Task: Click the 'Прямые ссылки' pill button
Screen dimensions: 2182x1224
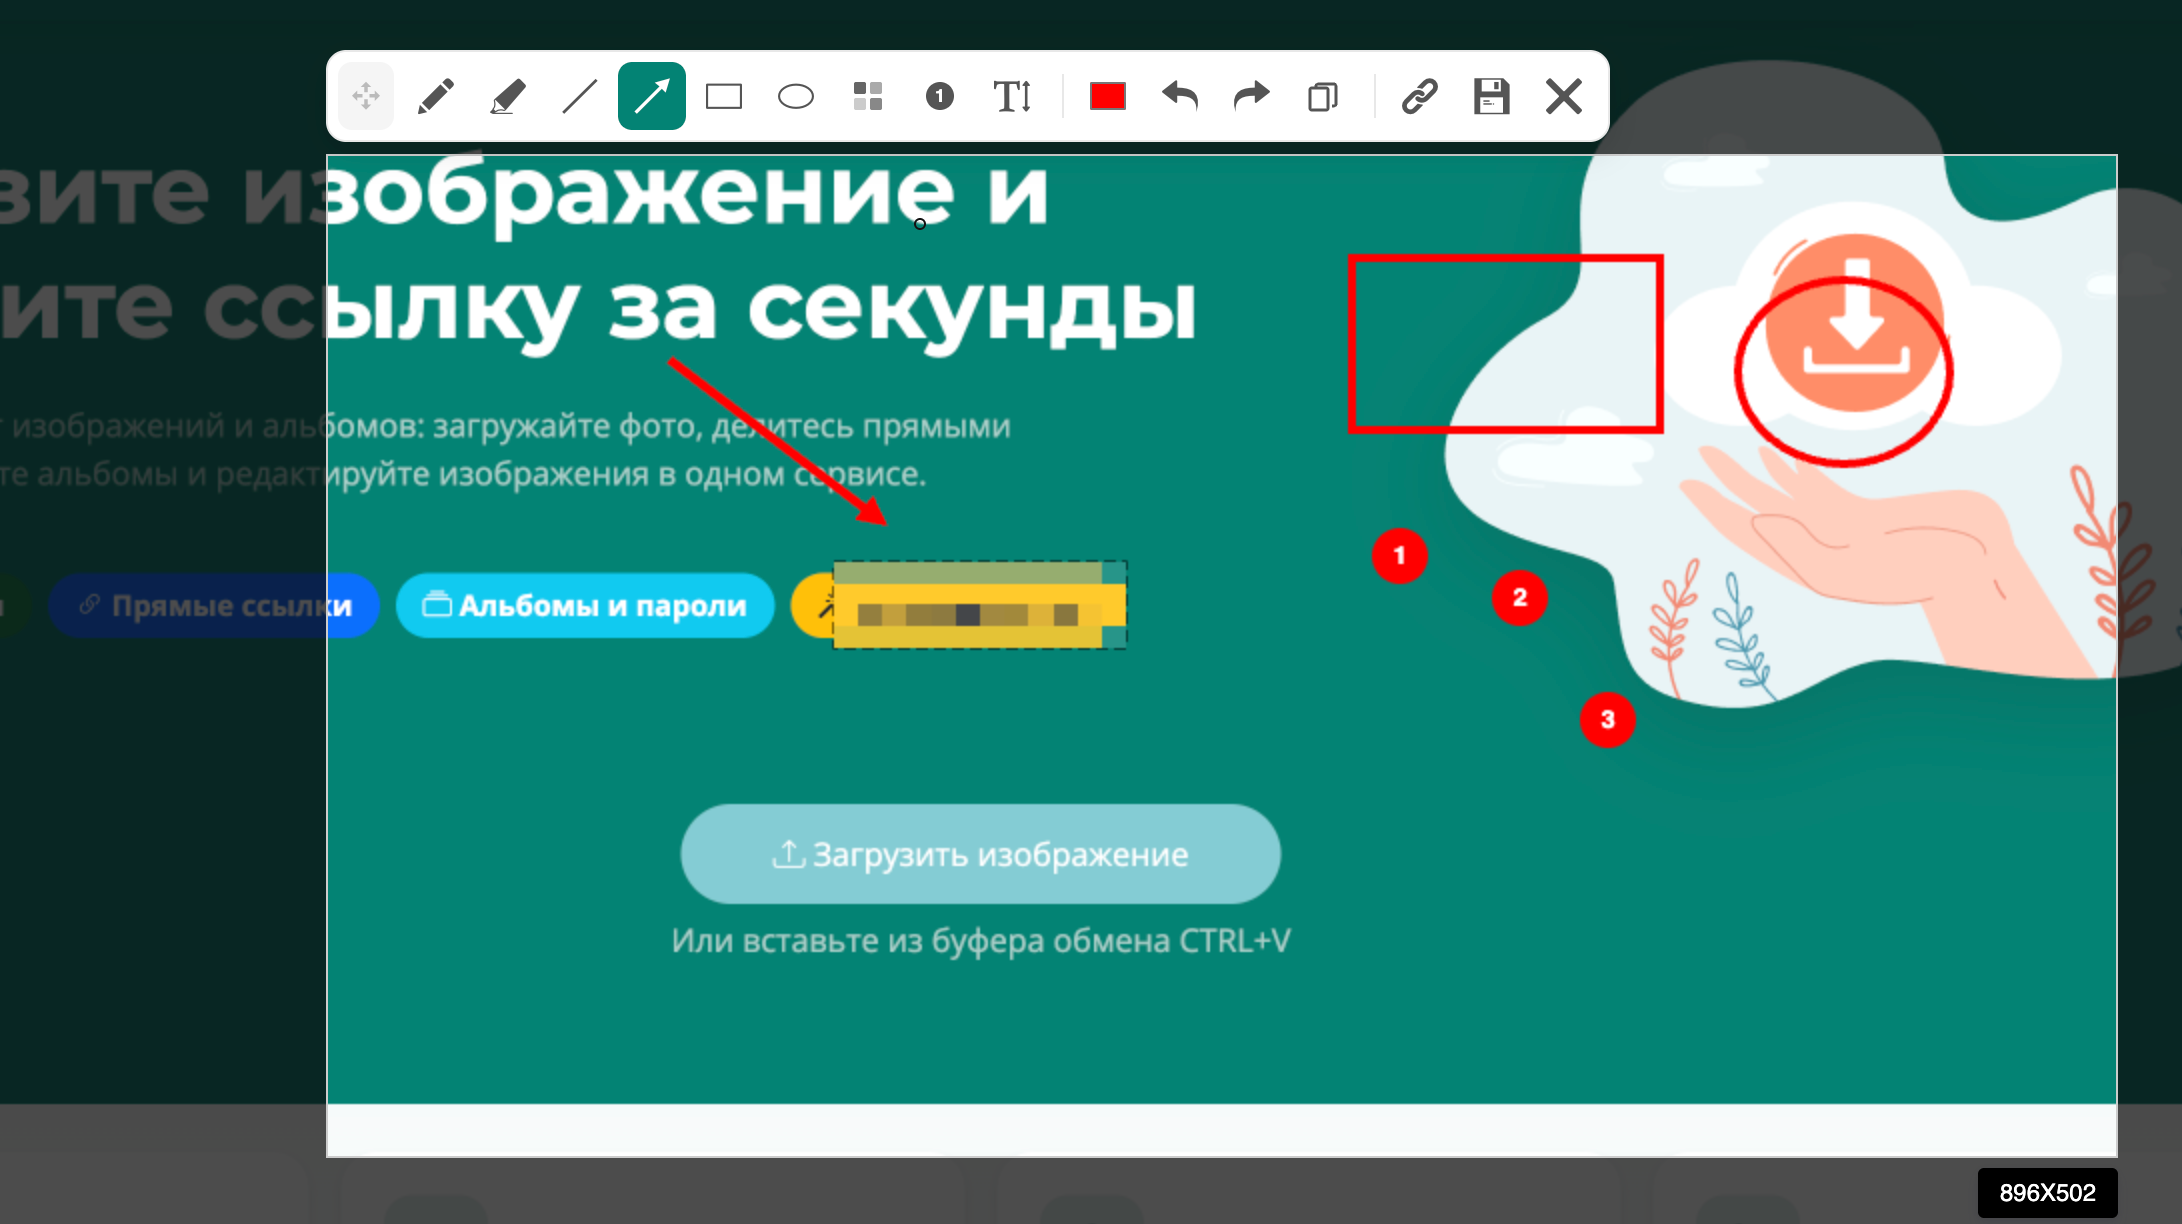Action: tap(214, 606)
